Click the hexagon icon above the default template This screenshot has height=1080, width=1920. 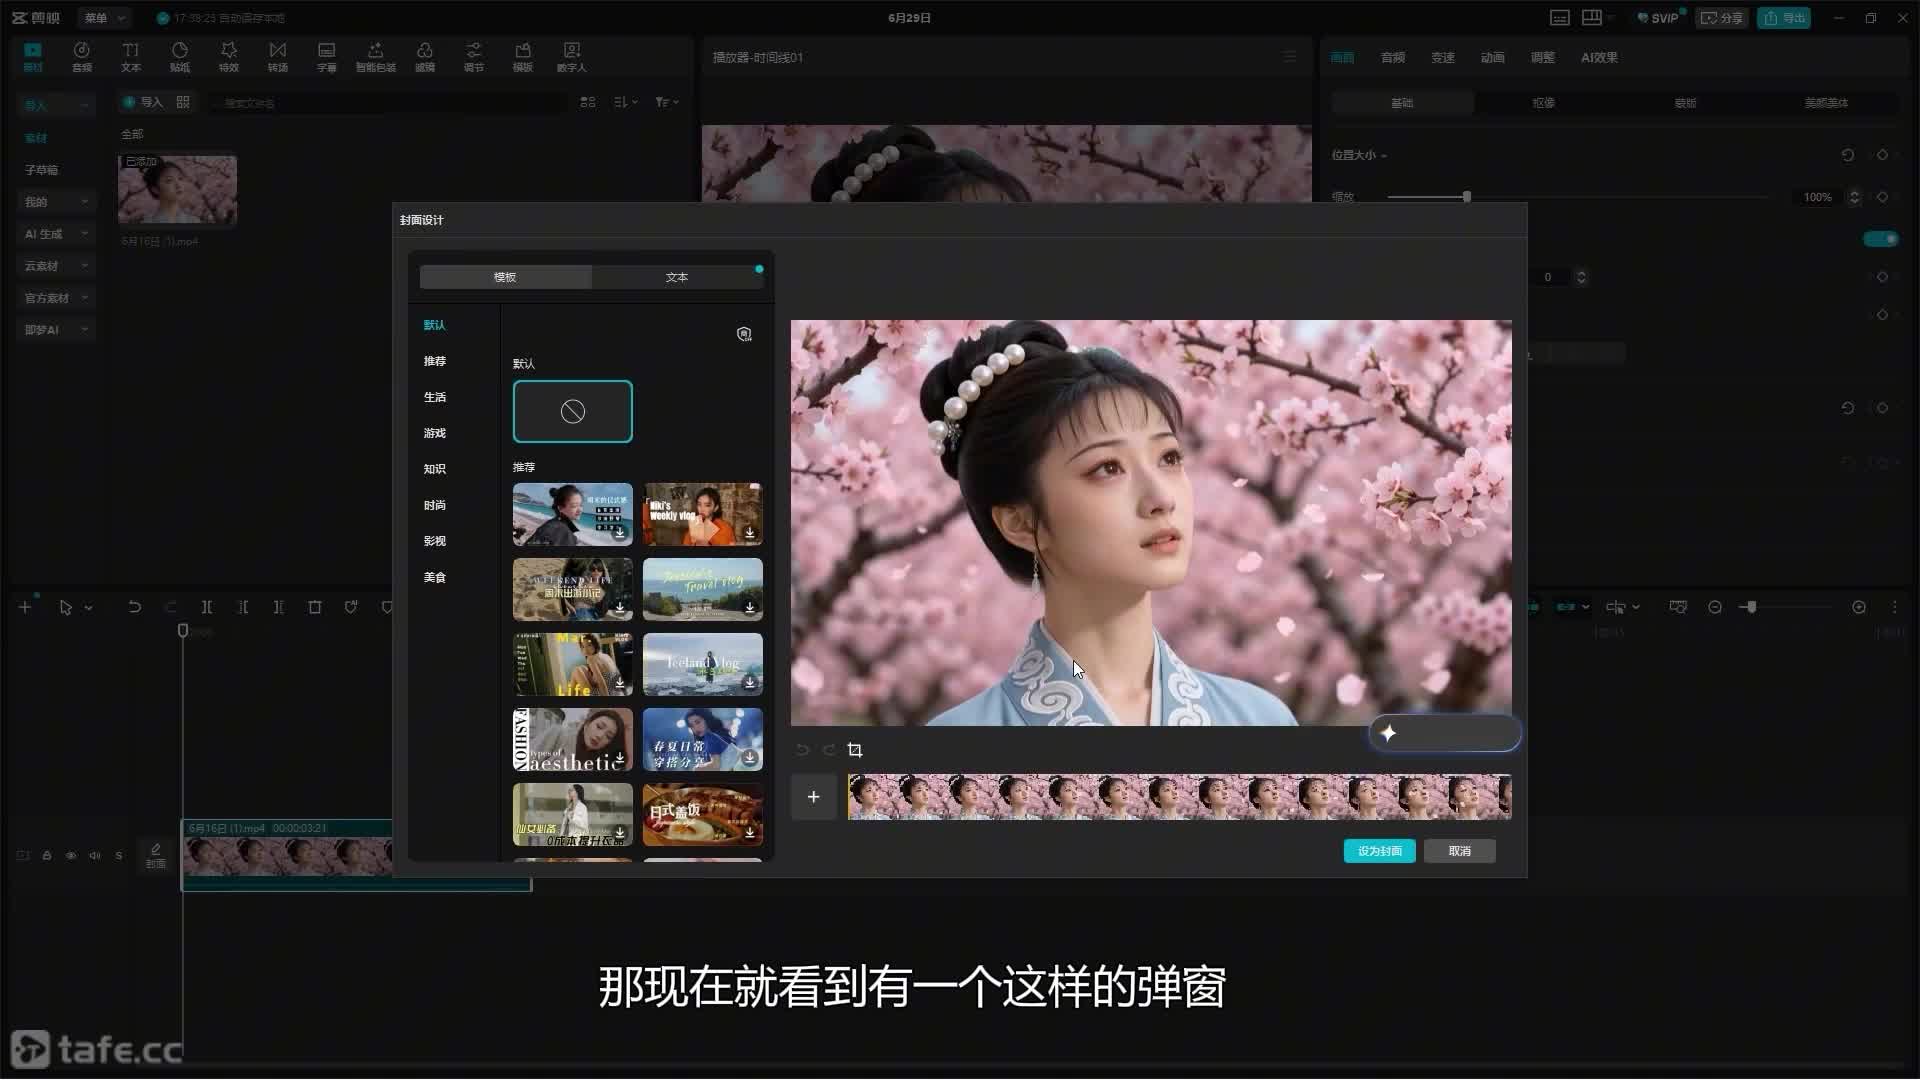click(744, 334)
